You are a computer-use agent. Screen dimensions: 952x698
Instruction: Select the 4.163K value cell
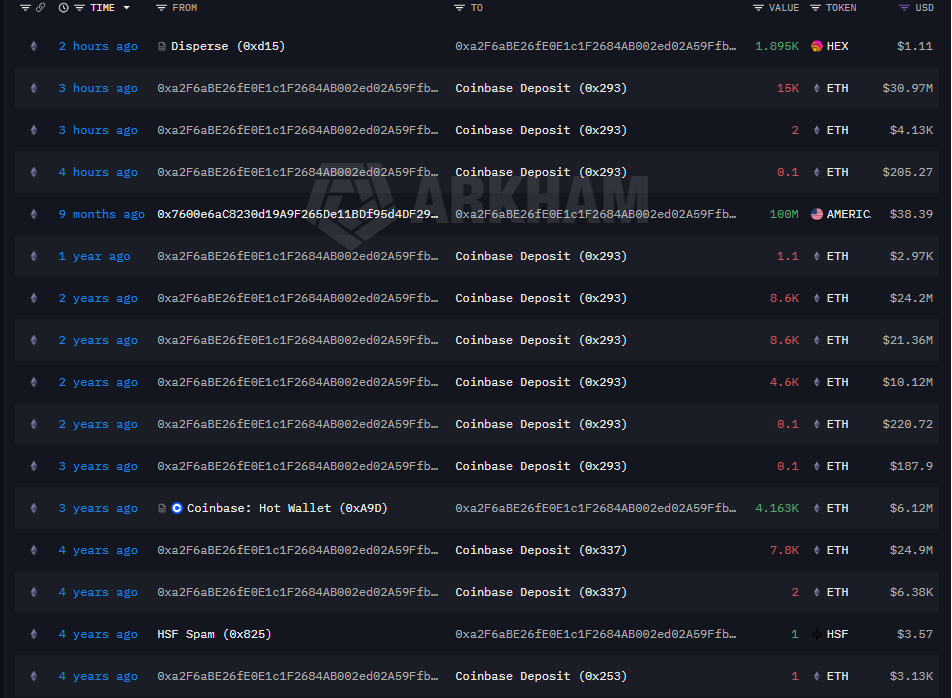click(777, 508)
